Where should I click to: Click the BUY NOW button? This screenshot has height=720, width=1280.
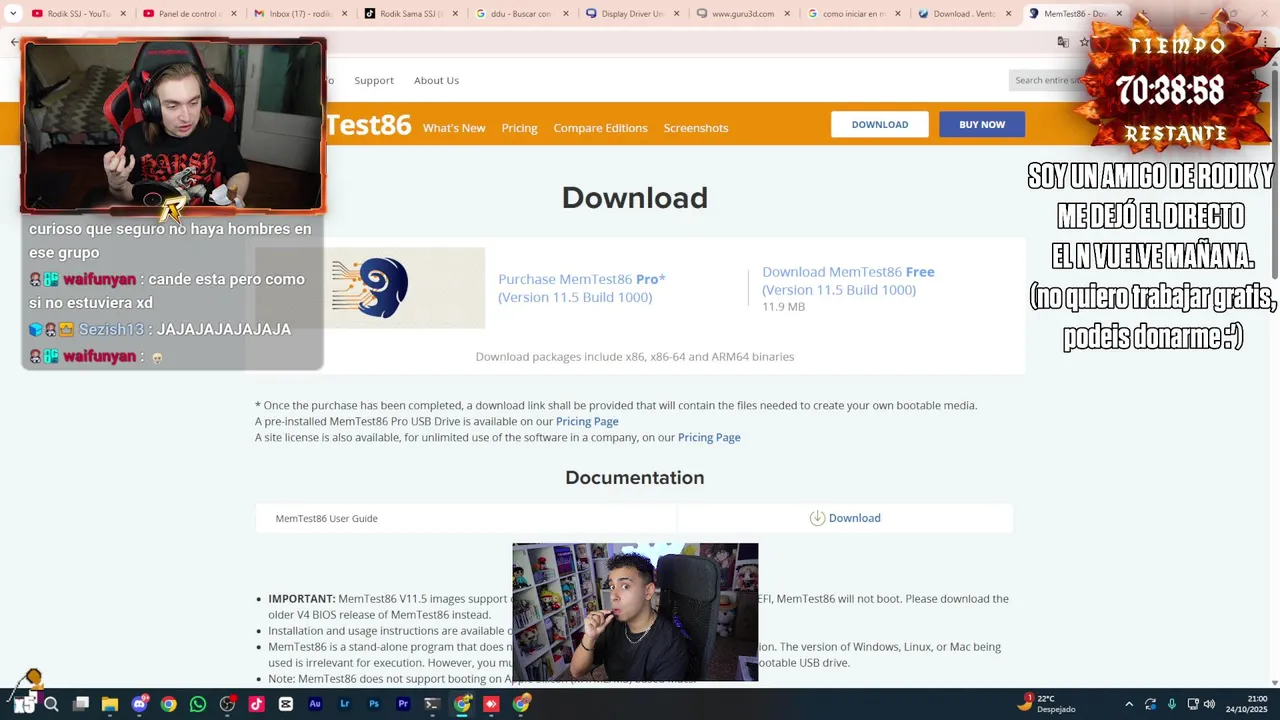982,124
